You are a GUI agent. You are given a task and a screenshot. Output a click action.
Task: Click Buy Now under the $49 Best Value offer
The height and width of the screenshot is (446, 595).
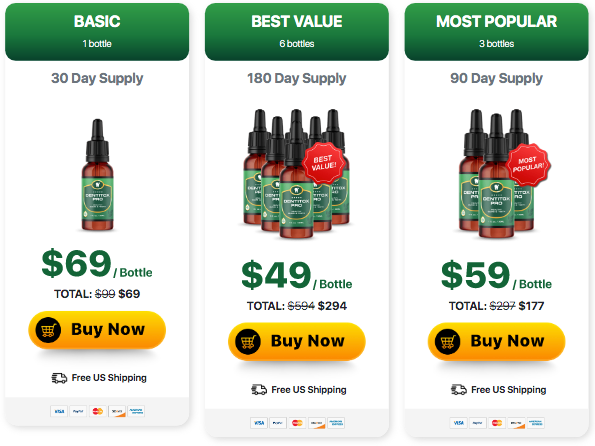click(297, 341)
